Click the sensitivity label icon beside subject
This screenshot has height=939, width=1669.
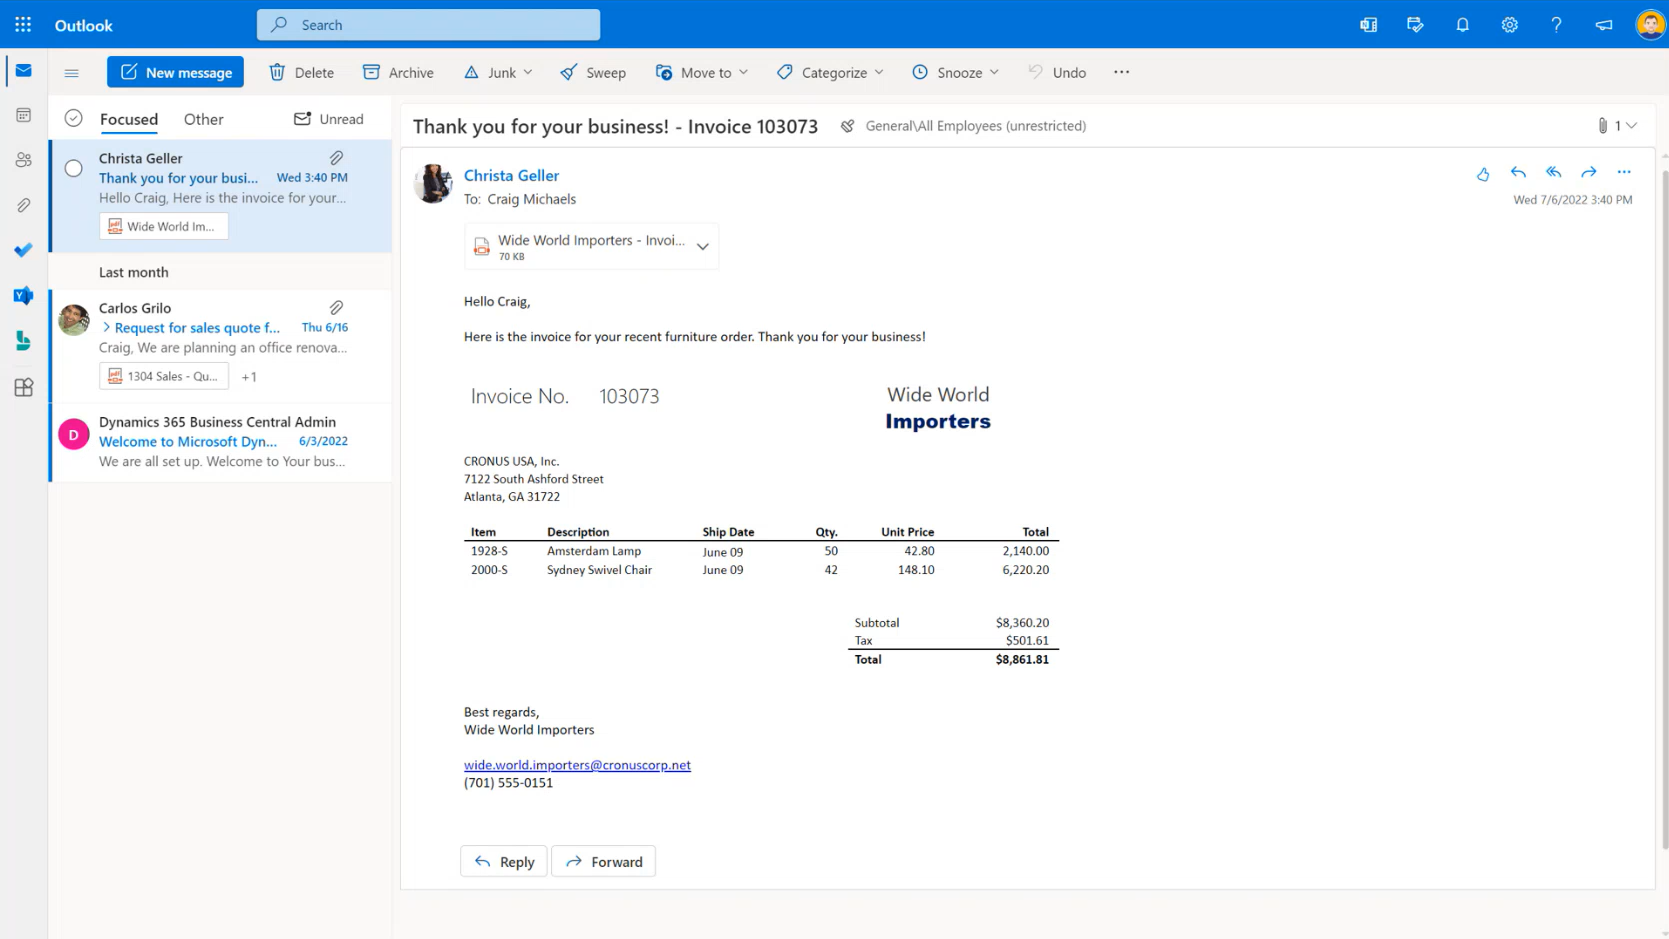click(x=847, y=126)
